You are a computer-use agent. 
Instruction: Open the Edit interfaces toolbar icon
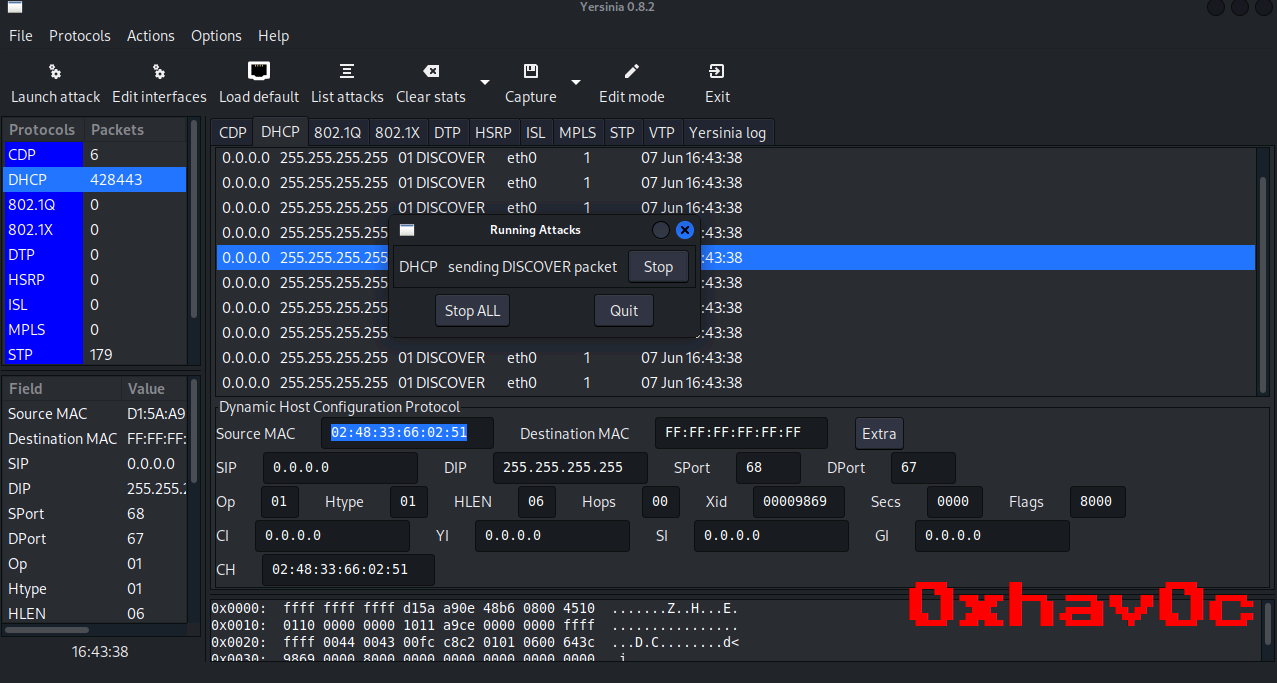pyautogui.click(x=159, y=72)
